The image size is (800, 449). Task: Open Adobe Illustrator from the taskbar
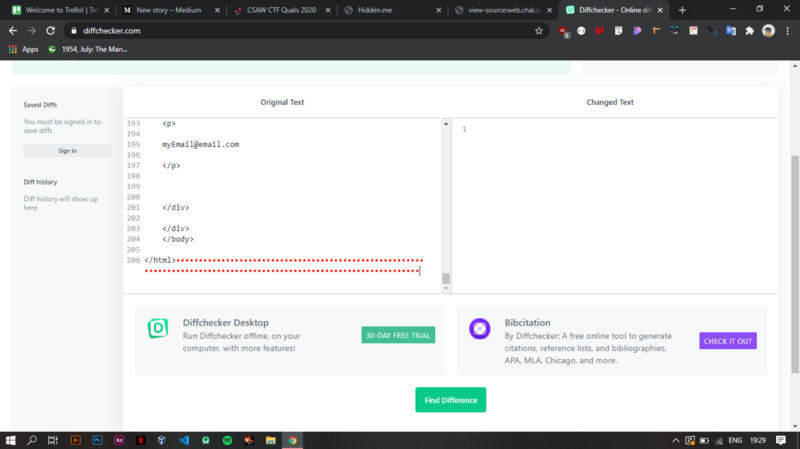76,440
